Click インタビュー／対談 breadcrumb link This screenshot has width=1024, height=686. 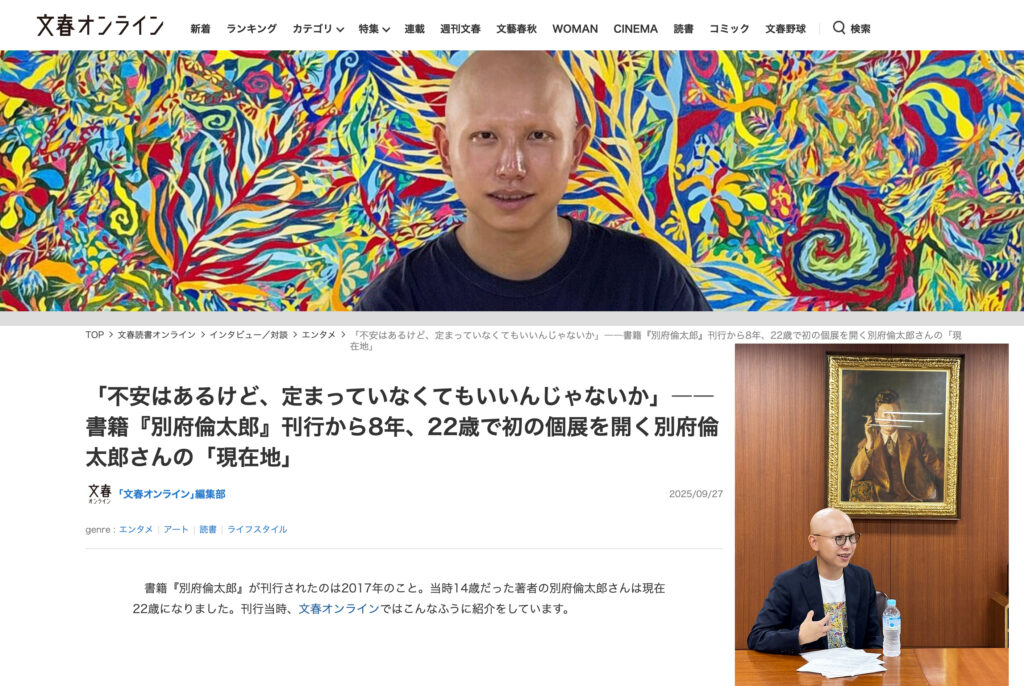tap(248, 335)
